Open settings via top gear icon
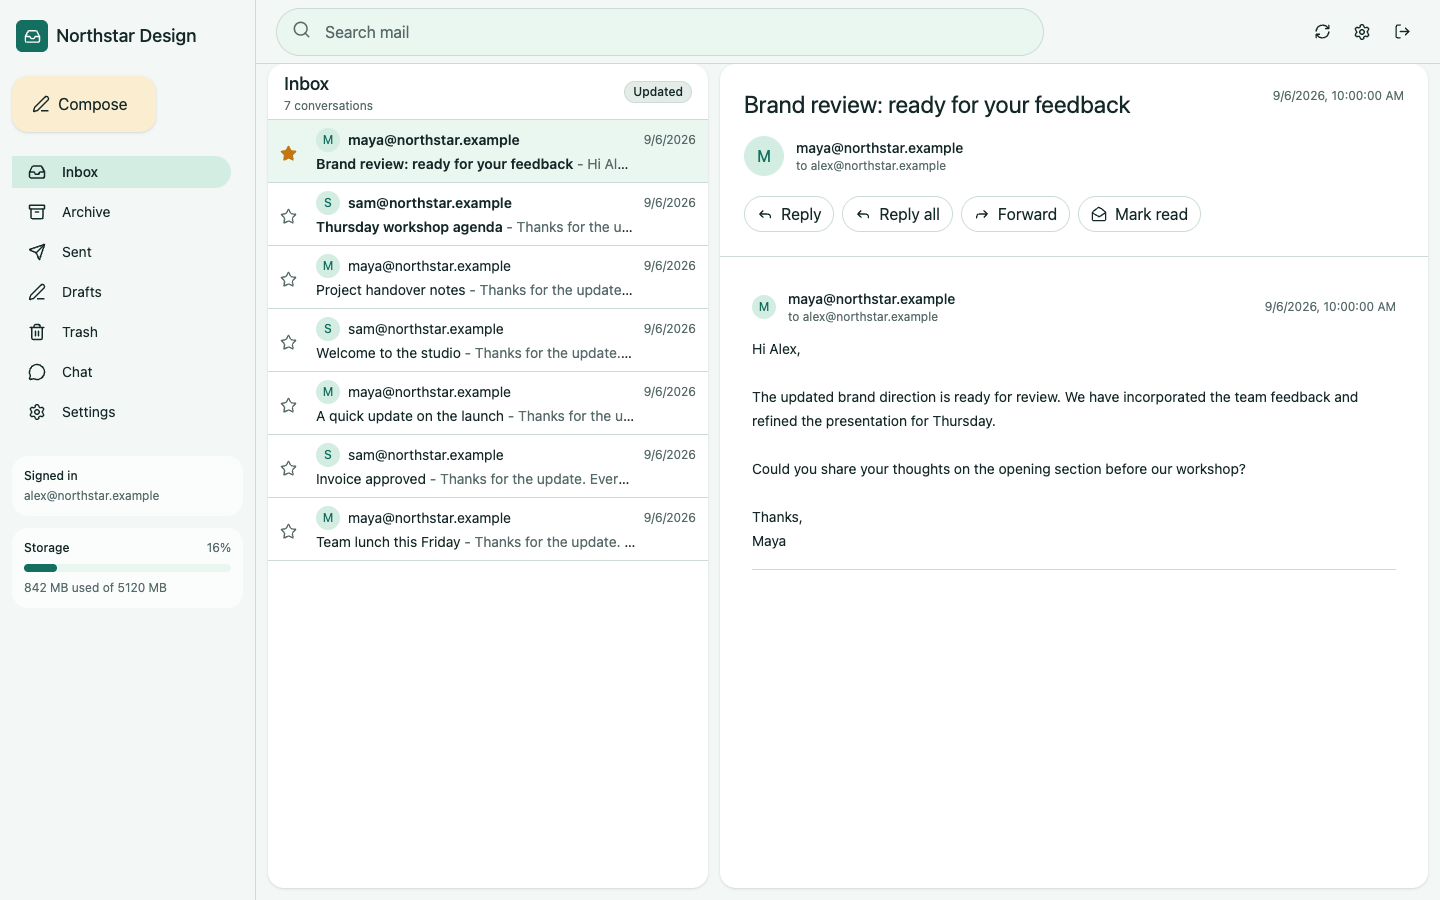 click(1362, 32)
